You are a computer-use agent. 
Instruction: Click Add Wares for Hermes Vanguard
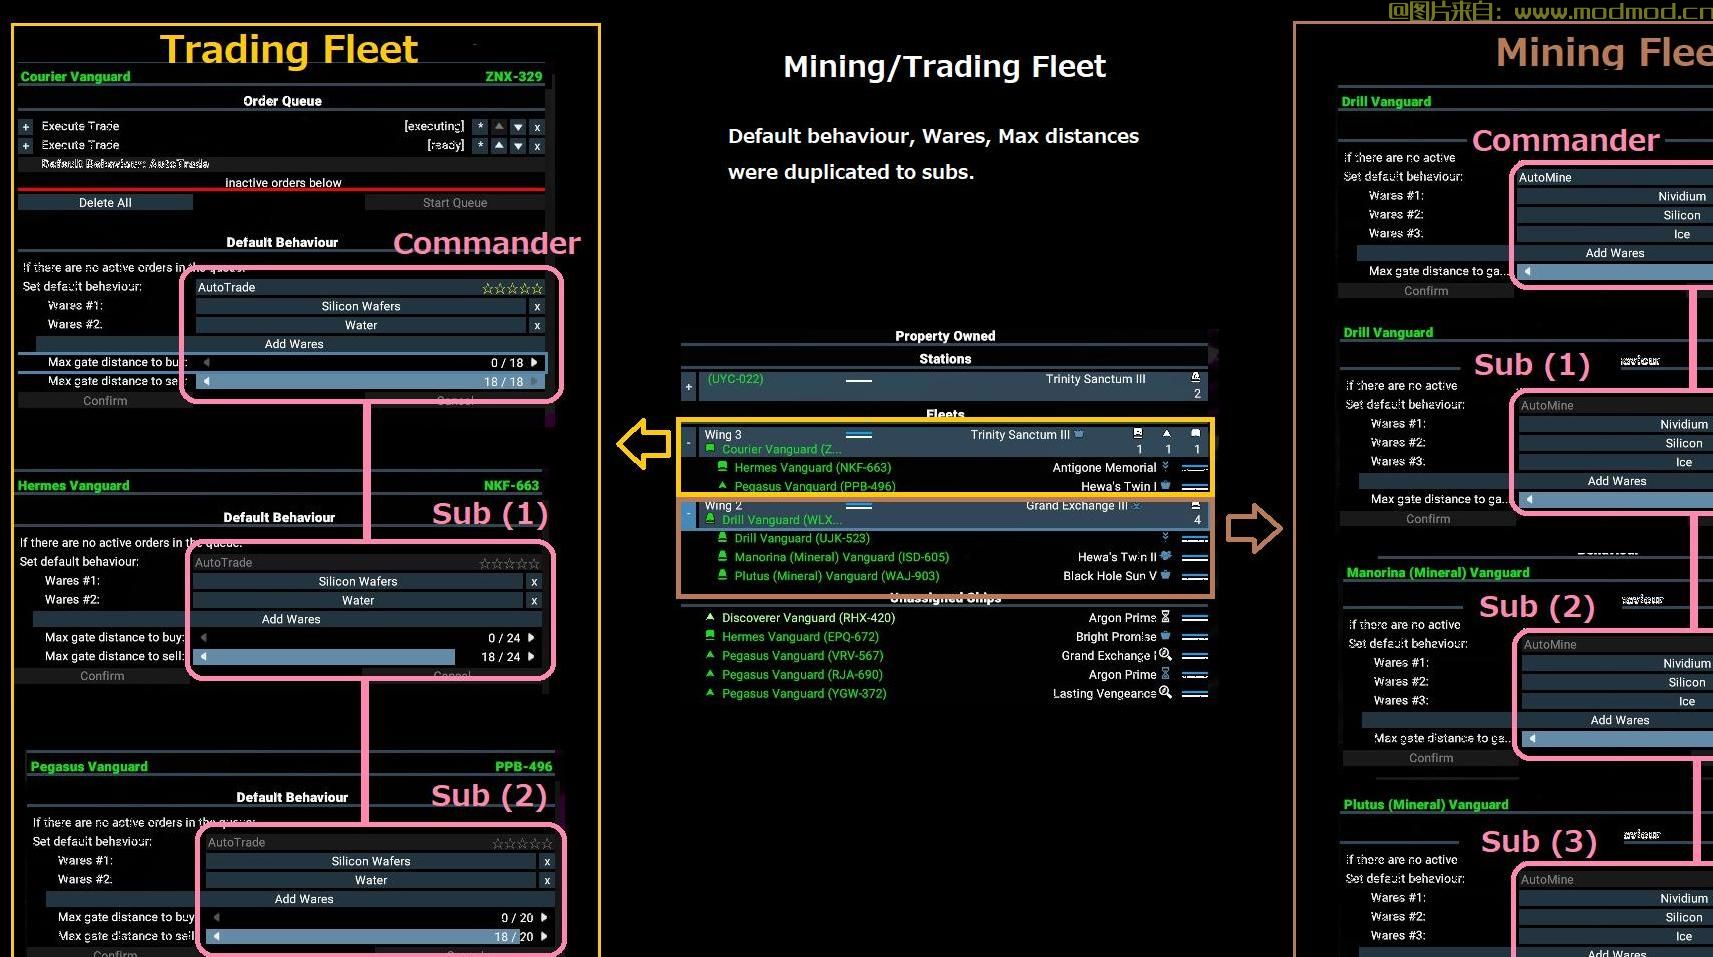point(291,620)
